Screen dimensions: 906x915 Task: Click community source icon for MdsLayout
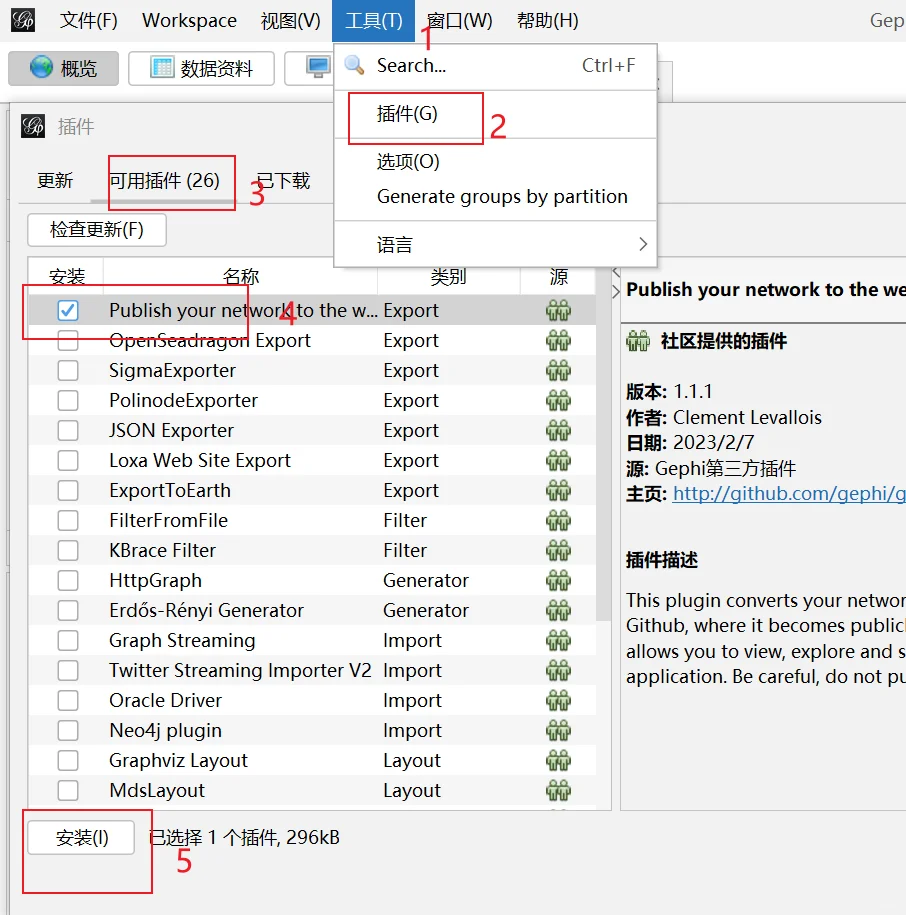[558, 791]
